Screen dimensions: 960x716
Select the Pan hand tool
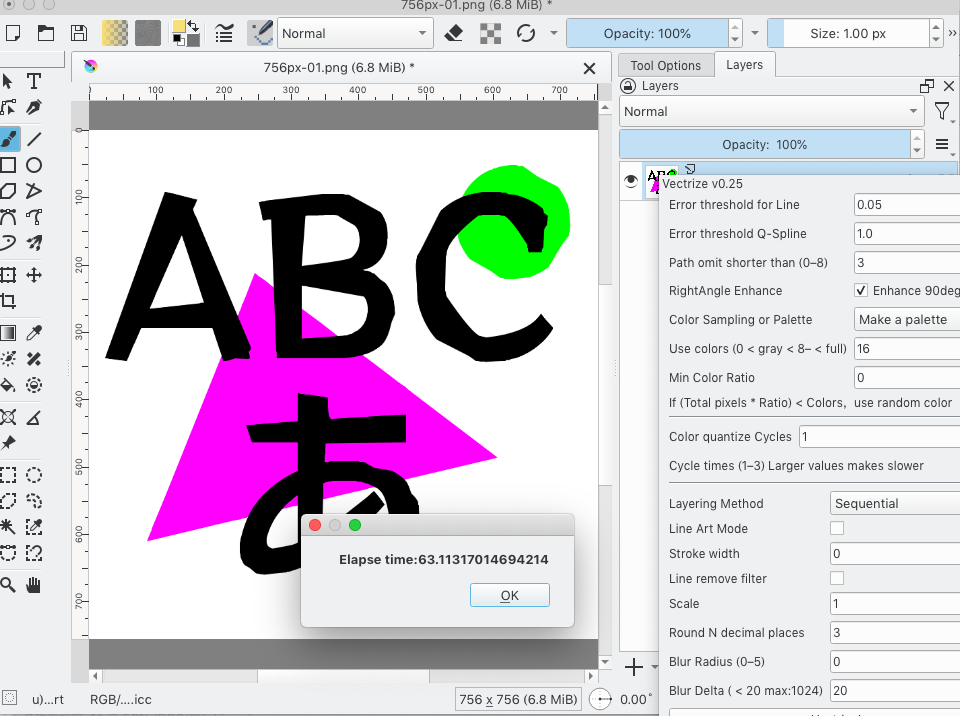[34, 585]
